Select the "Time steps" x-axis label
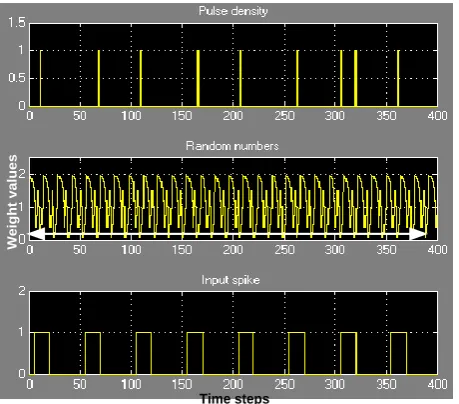The width and height of the screenshot is (459, 404). coord(234,398)
